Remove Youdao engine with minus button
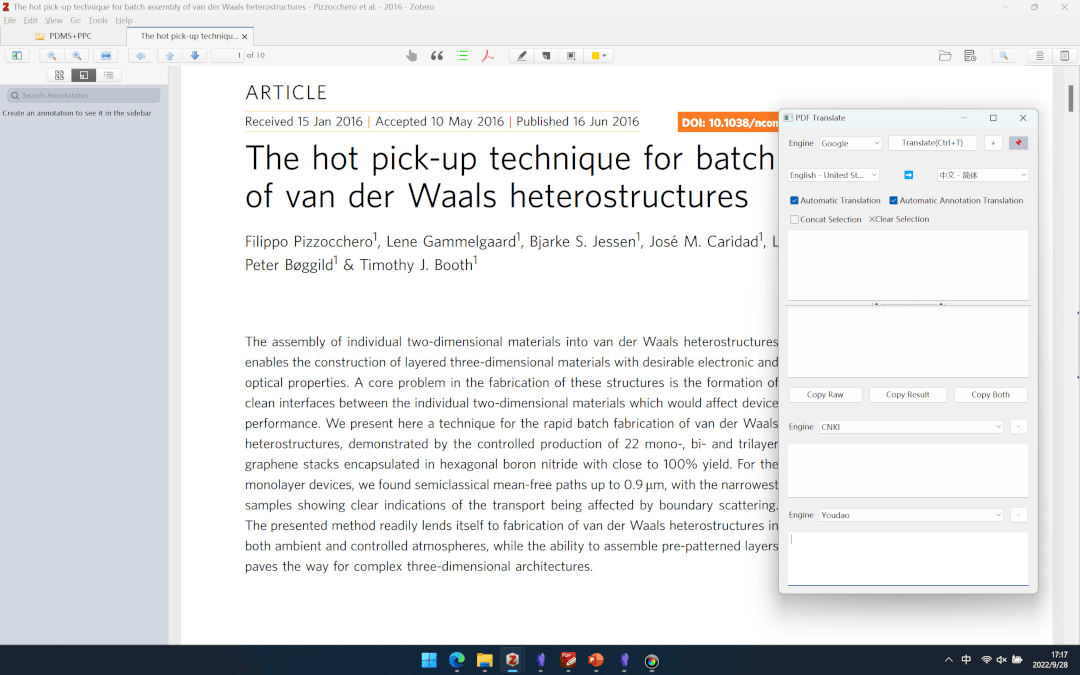 click(1018, 515)
